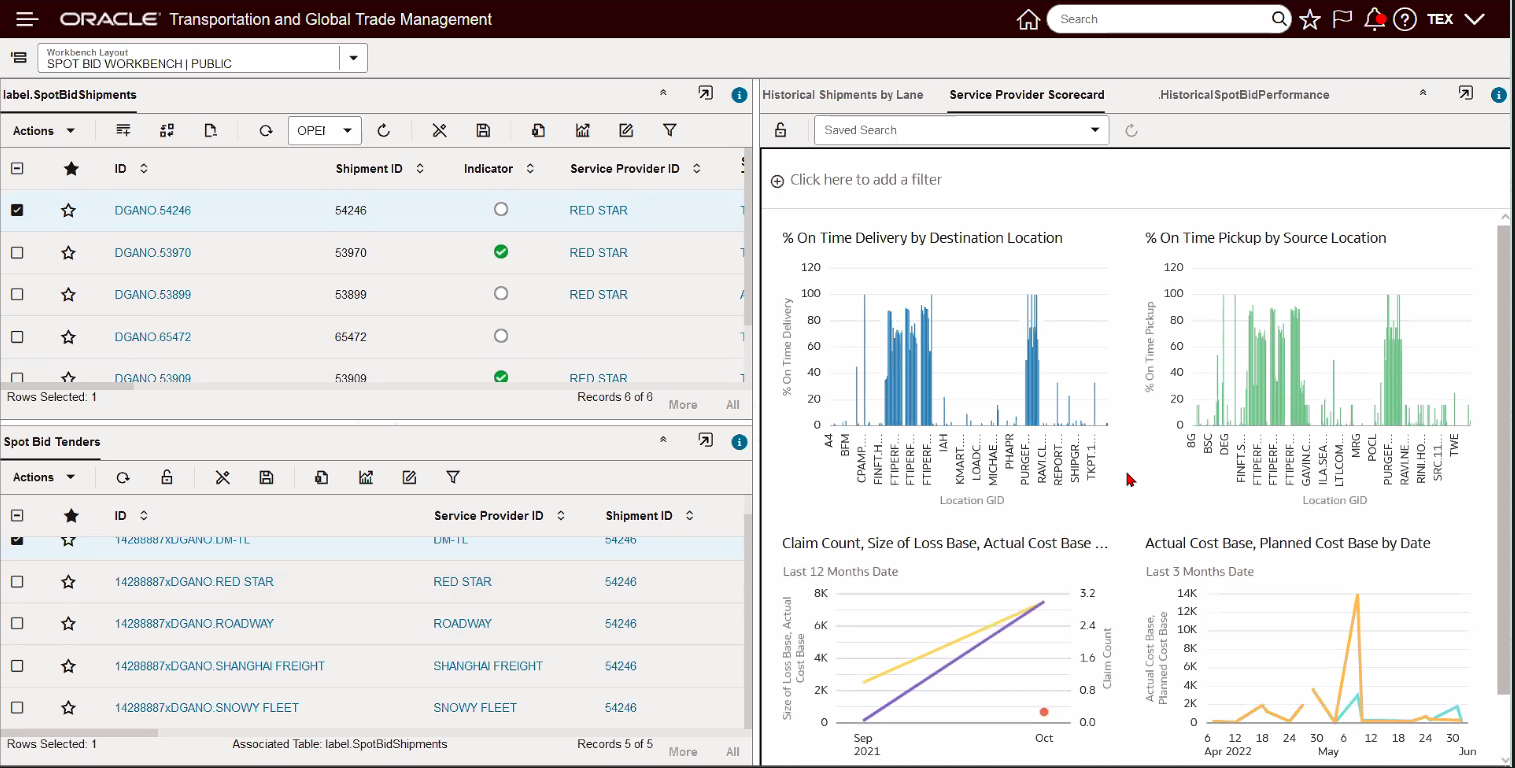
Task: Click the lock icon in Scorecard toolbar
Action: pos(781,130)
